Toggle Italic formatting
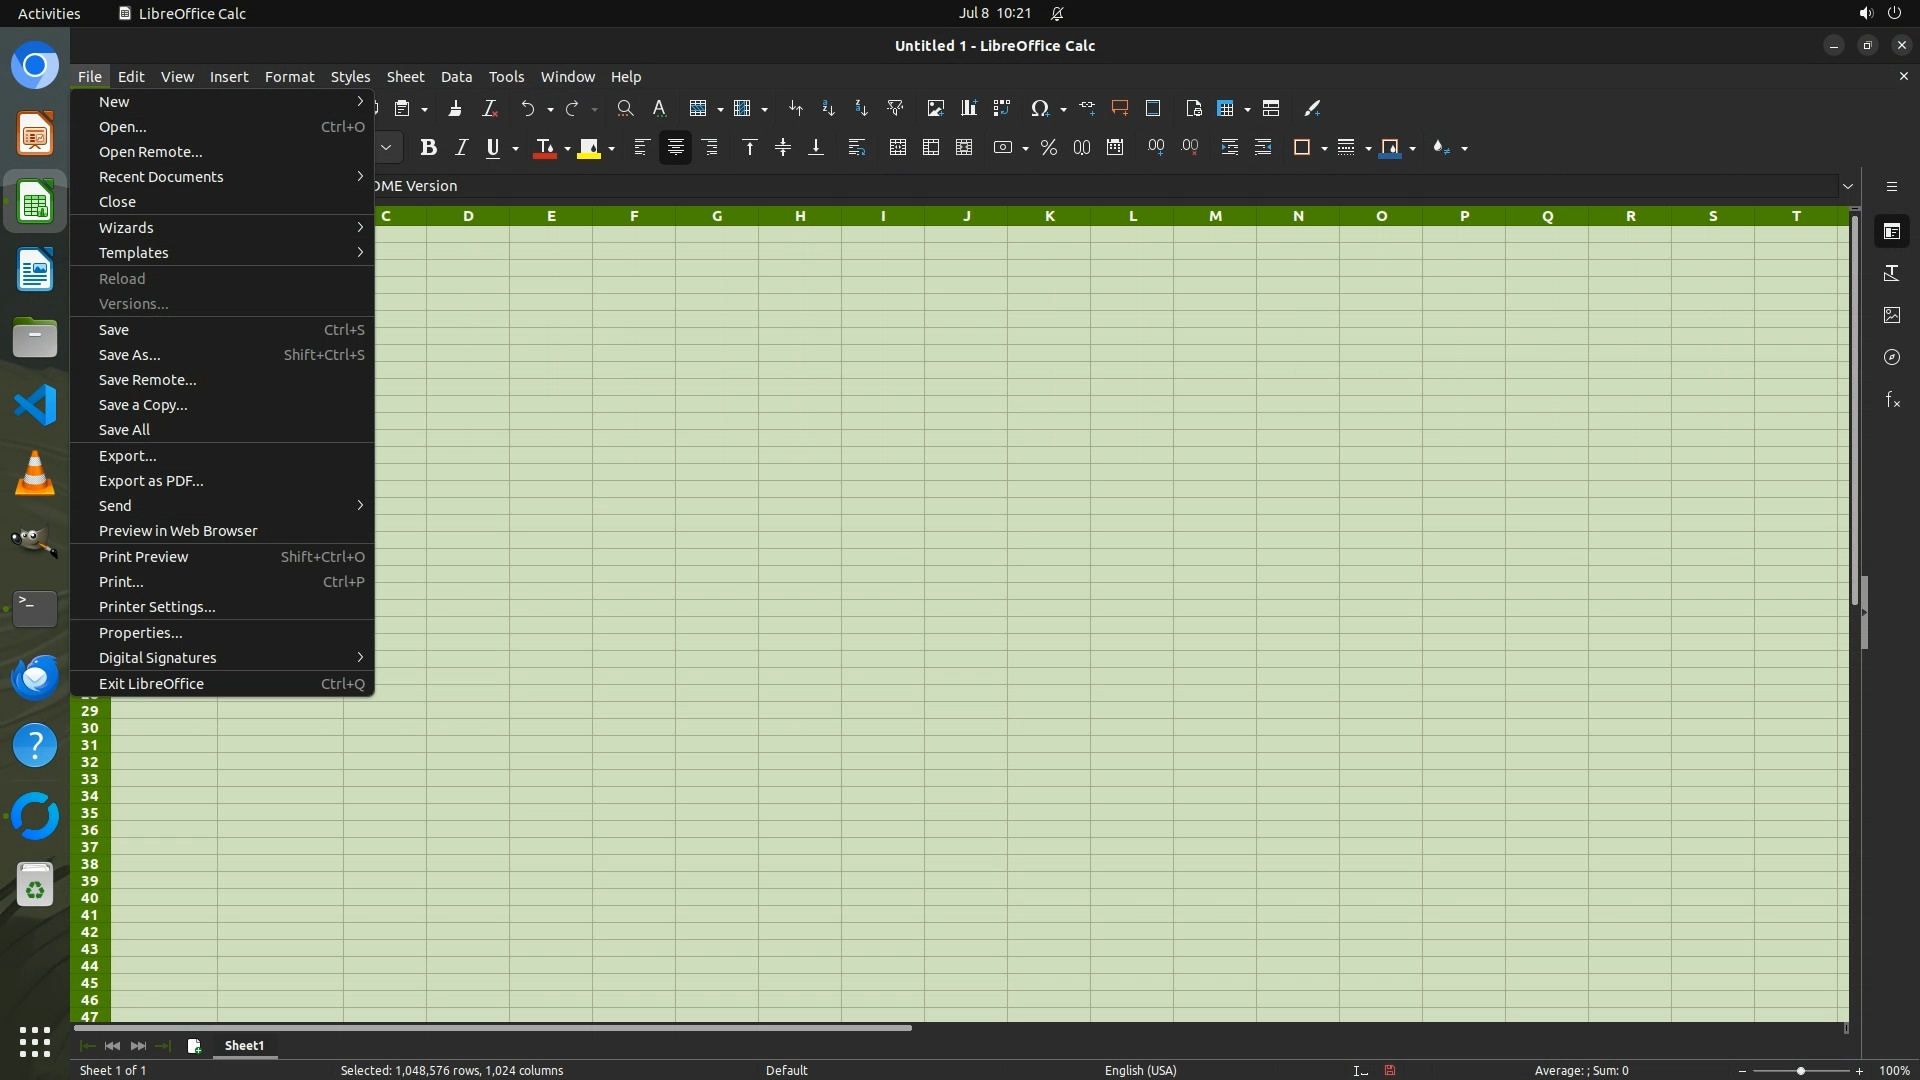The height and width of the screenshot is (1080, 1920). point(461,148)
